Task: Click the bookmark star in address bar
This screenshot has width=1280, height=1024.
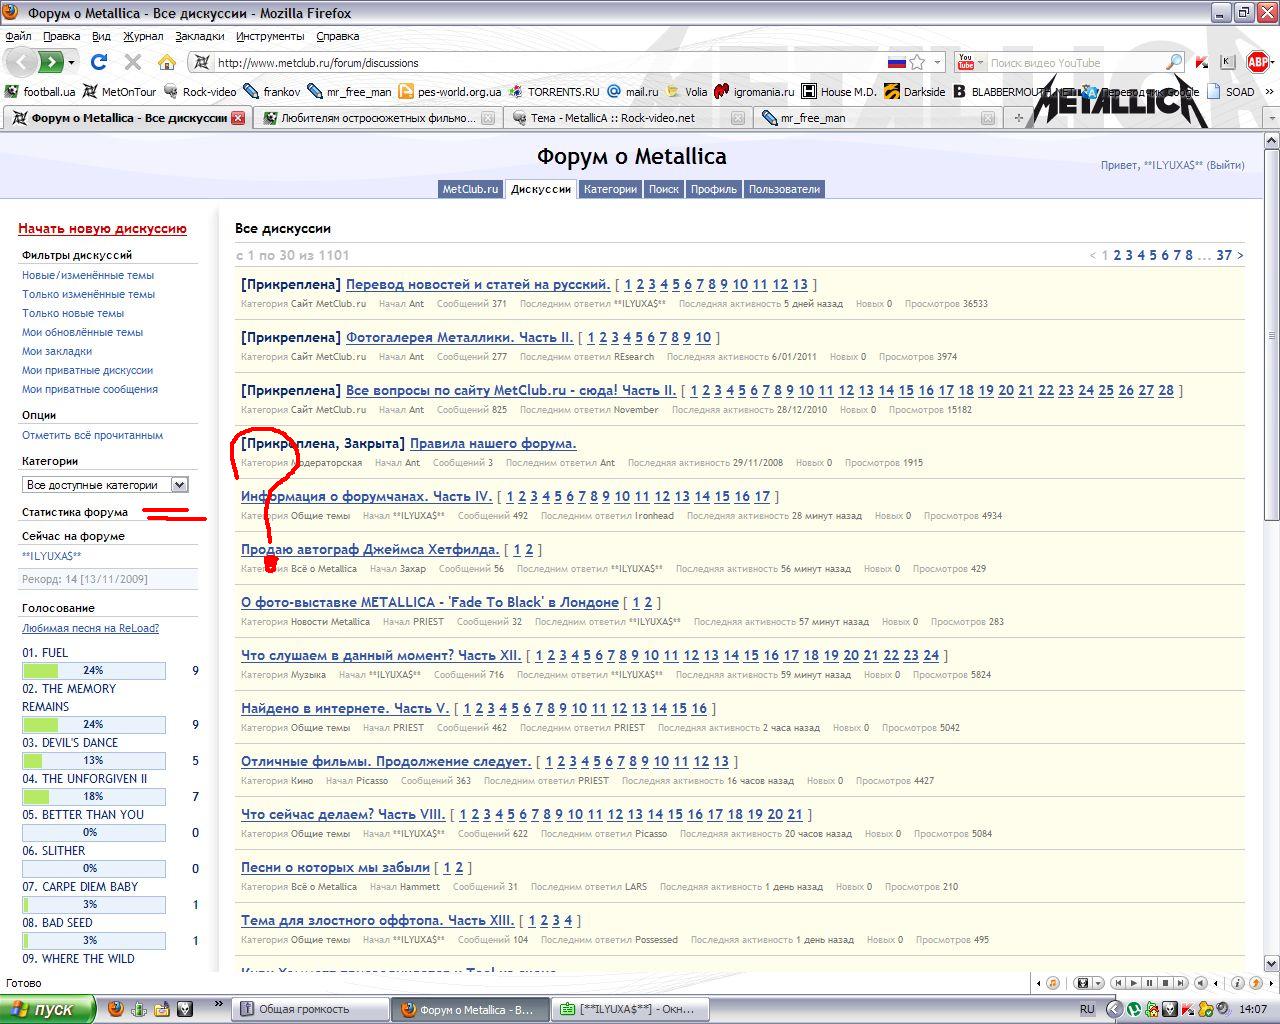Action: [917, 62]
